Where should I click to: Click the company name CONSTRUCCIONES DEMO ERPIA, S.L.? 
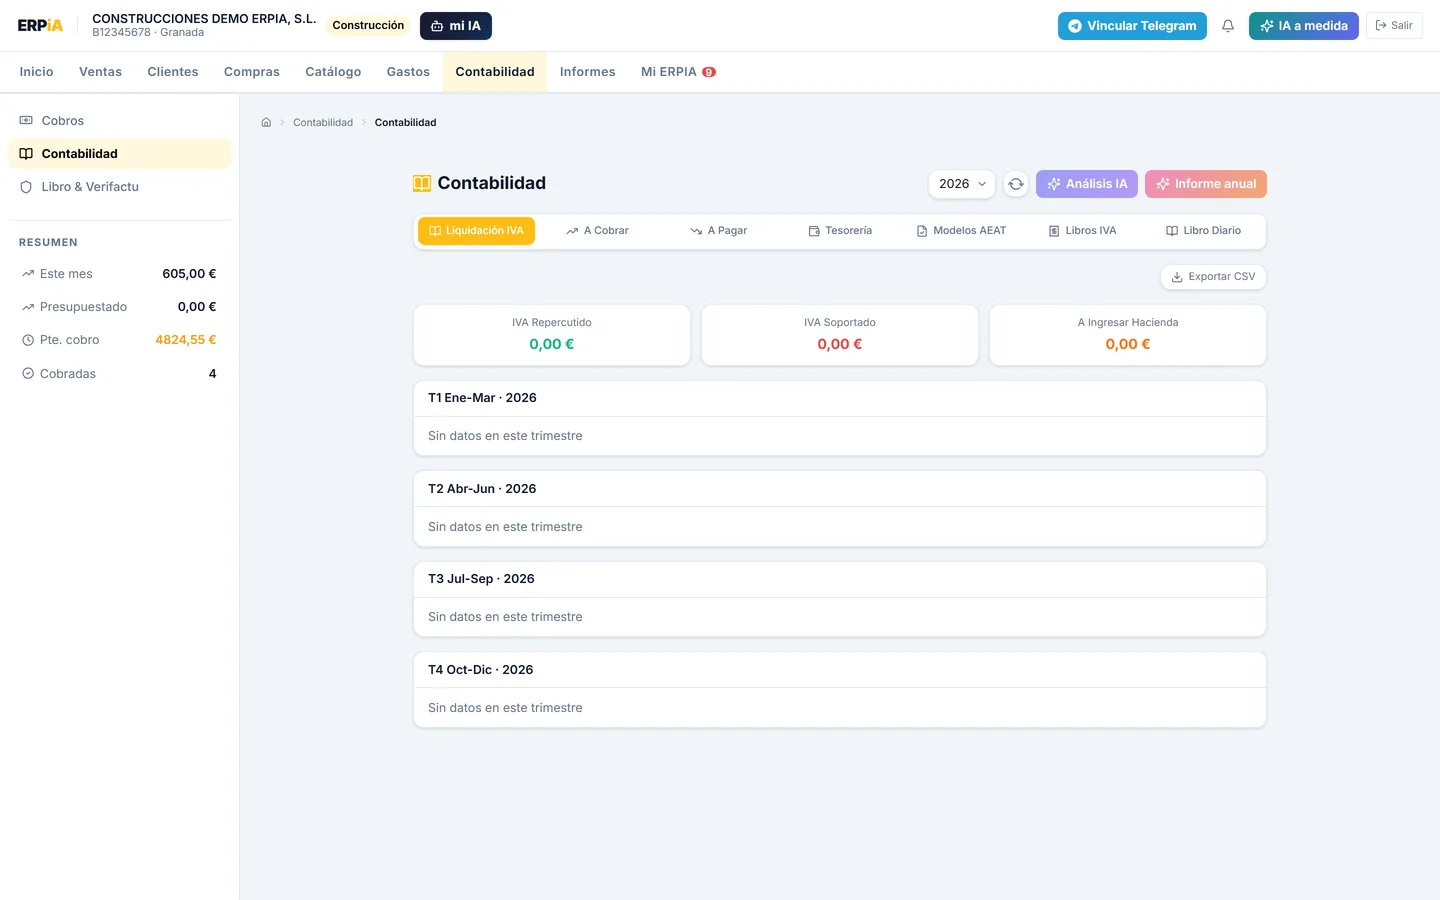(204, 19)
